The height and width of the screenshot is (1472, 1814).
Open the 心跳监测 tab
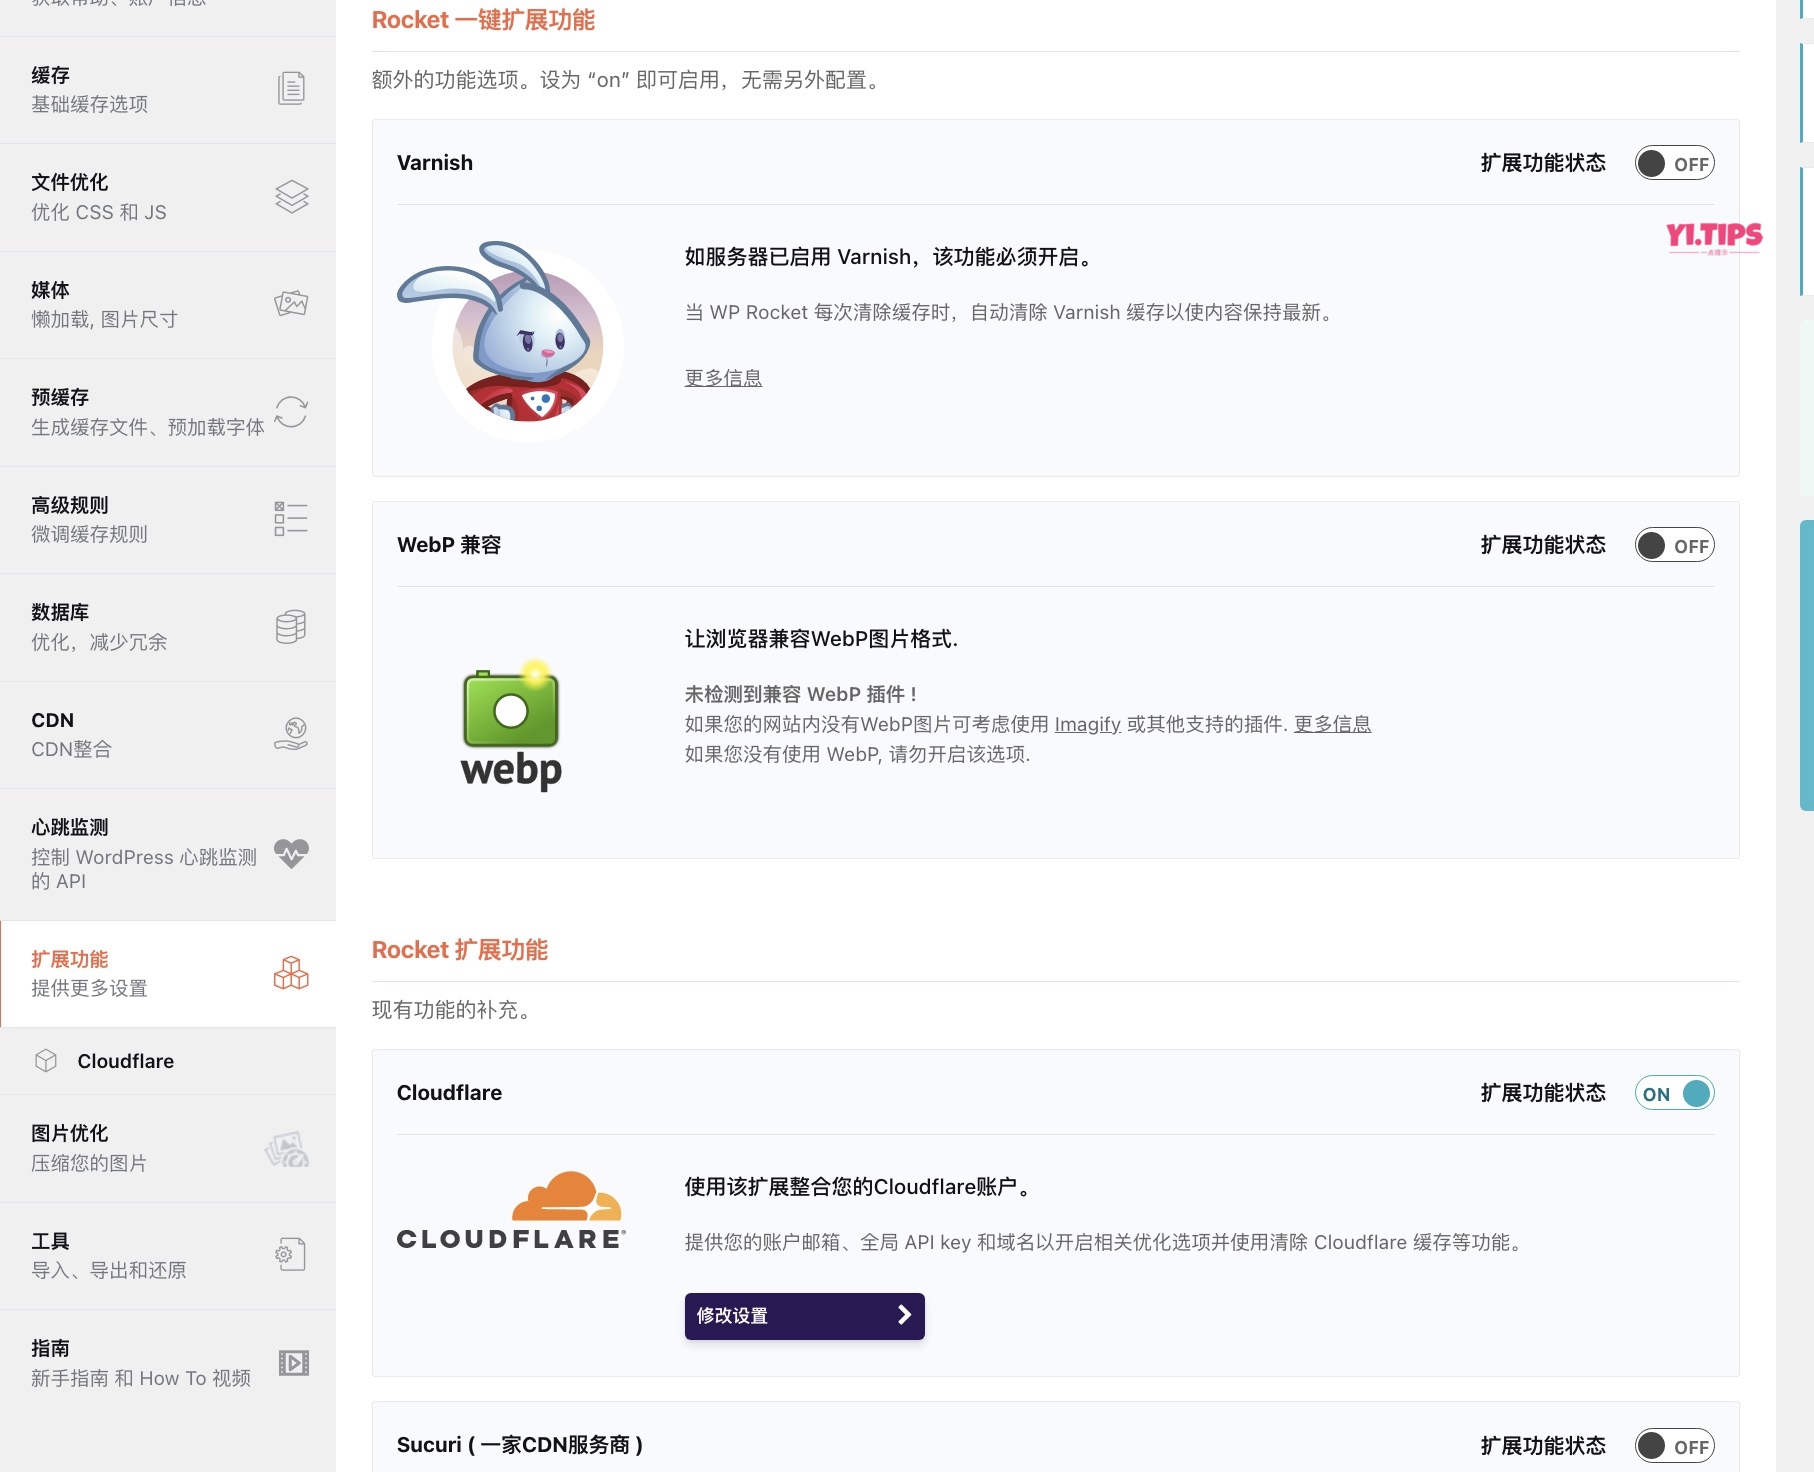pyautogui.click(x=168, y=854)
